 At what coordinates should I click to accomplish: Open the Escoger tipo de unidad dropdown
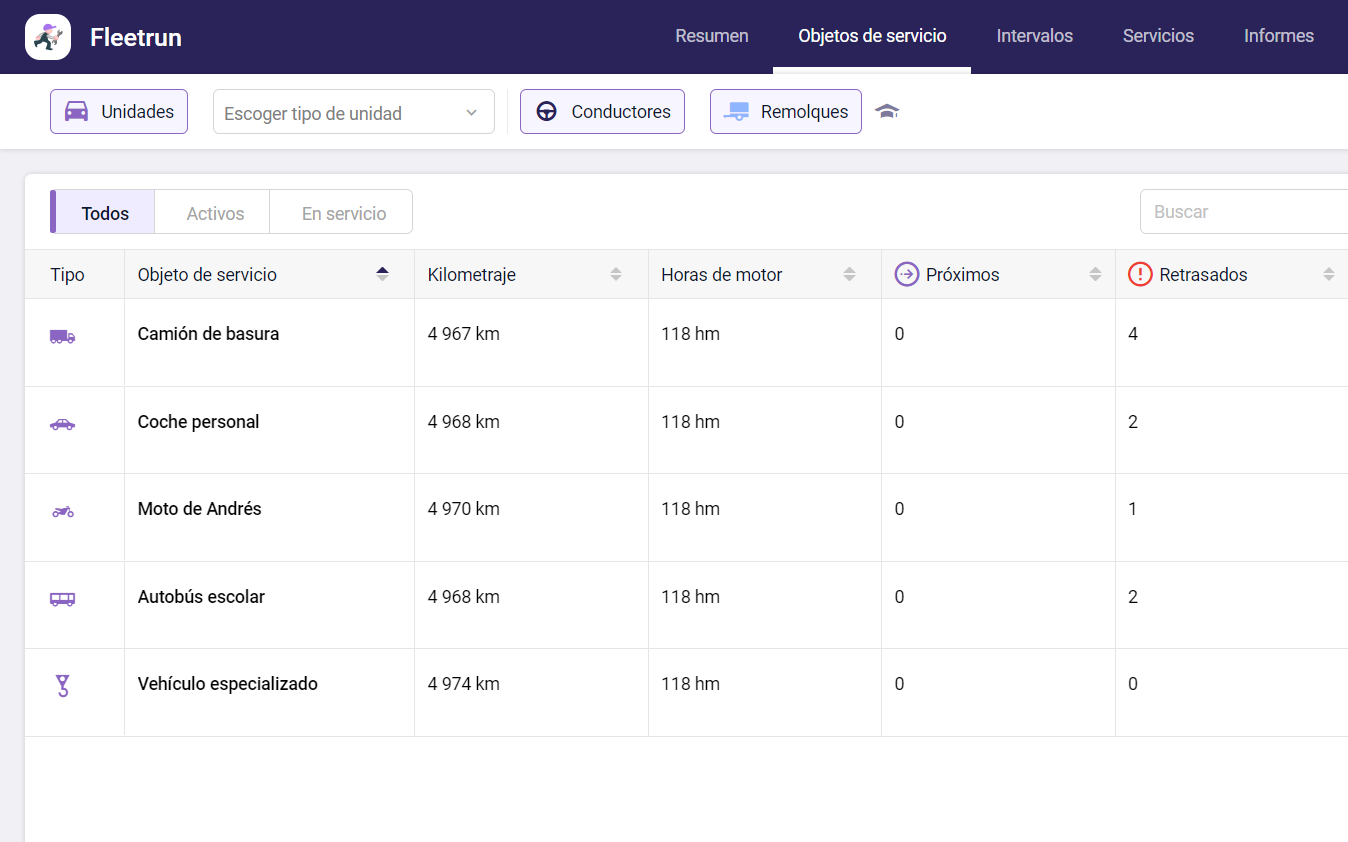[x=353, y=113]
